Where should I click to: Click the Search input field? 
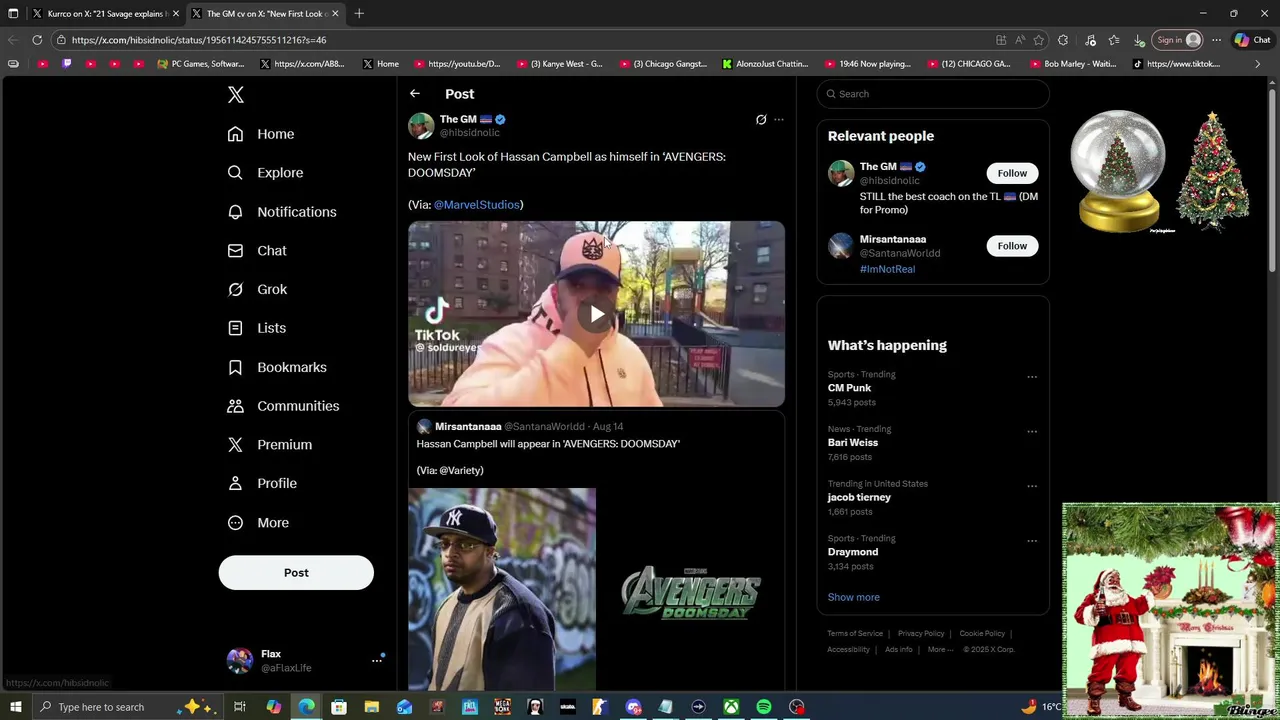(x=933, y=94)
